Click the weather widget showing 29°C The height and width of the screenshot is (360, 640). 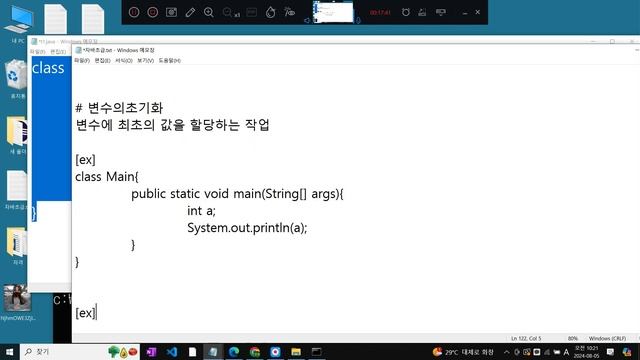click(463, 352)
